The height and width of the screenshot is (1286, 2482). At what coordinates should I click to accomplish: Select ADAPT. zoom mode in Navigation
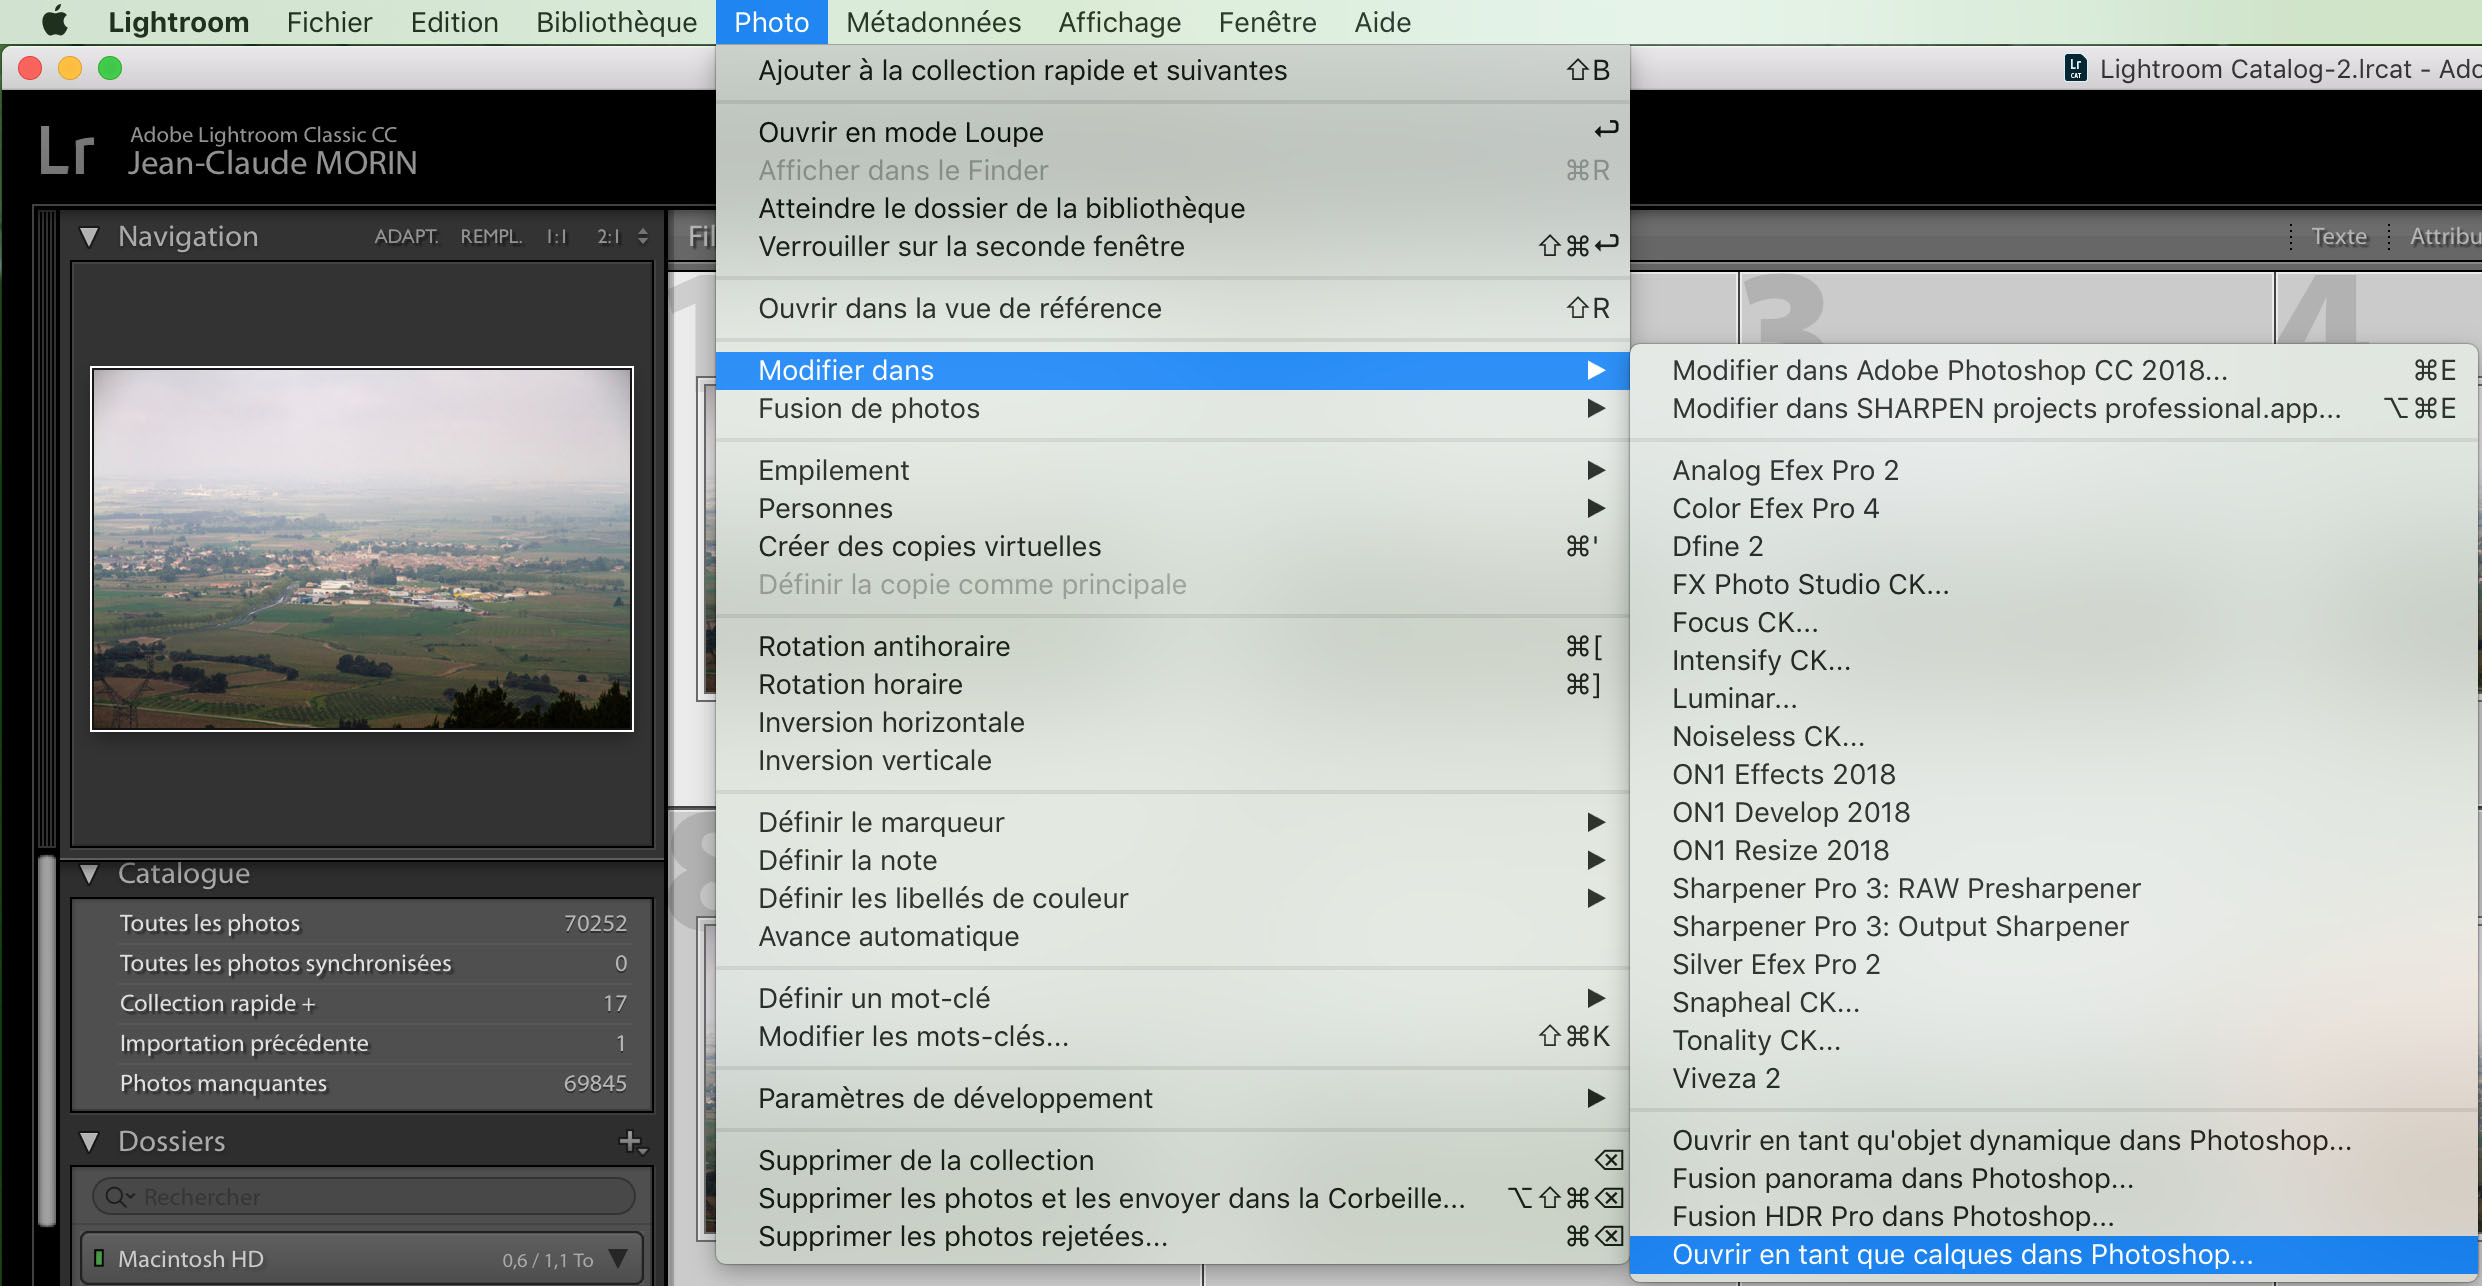click(x=406, y=237)
